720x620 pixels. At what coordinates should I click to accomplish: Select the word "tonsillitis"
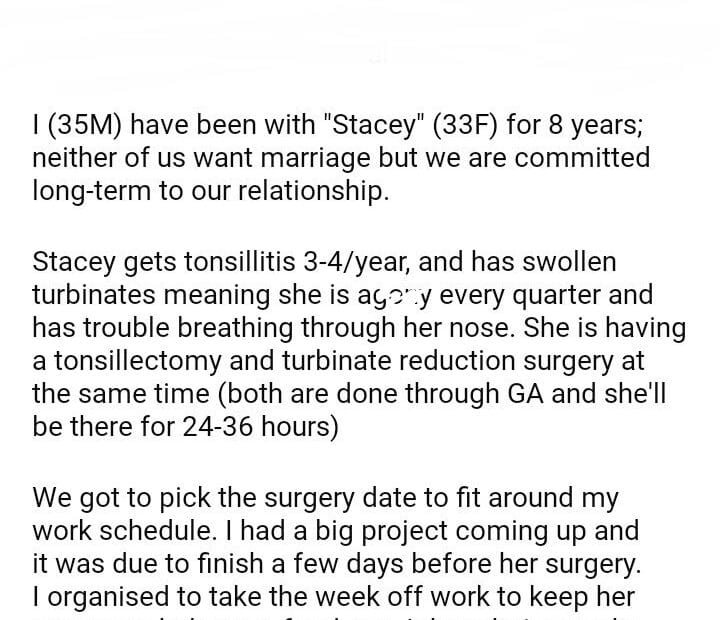coord(229,262)
